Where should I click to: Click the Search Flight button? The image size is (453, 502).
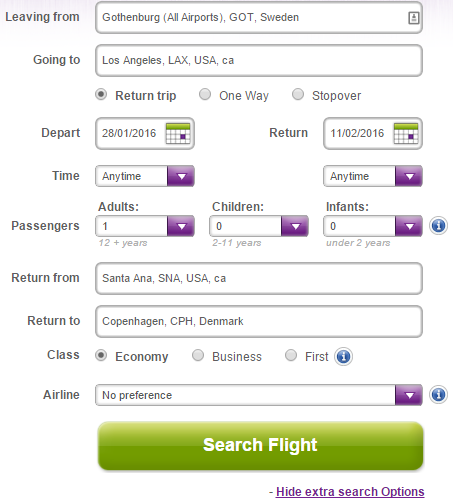(261, 446)
